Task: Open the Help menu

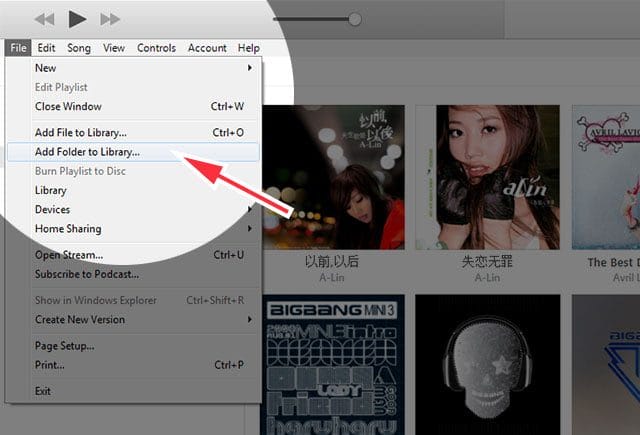Action: coord(249,48)
